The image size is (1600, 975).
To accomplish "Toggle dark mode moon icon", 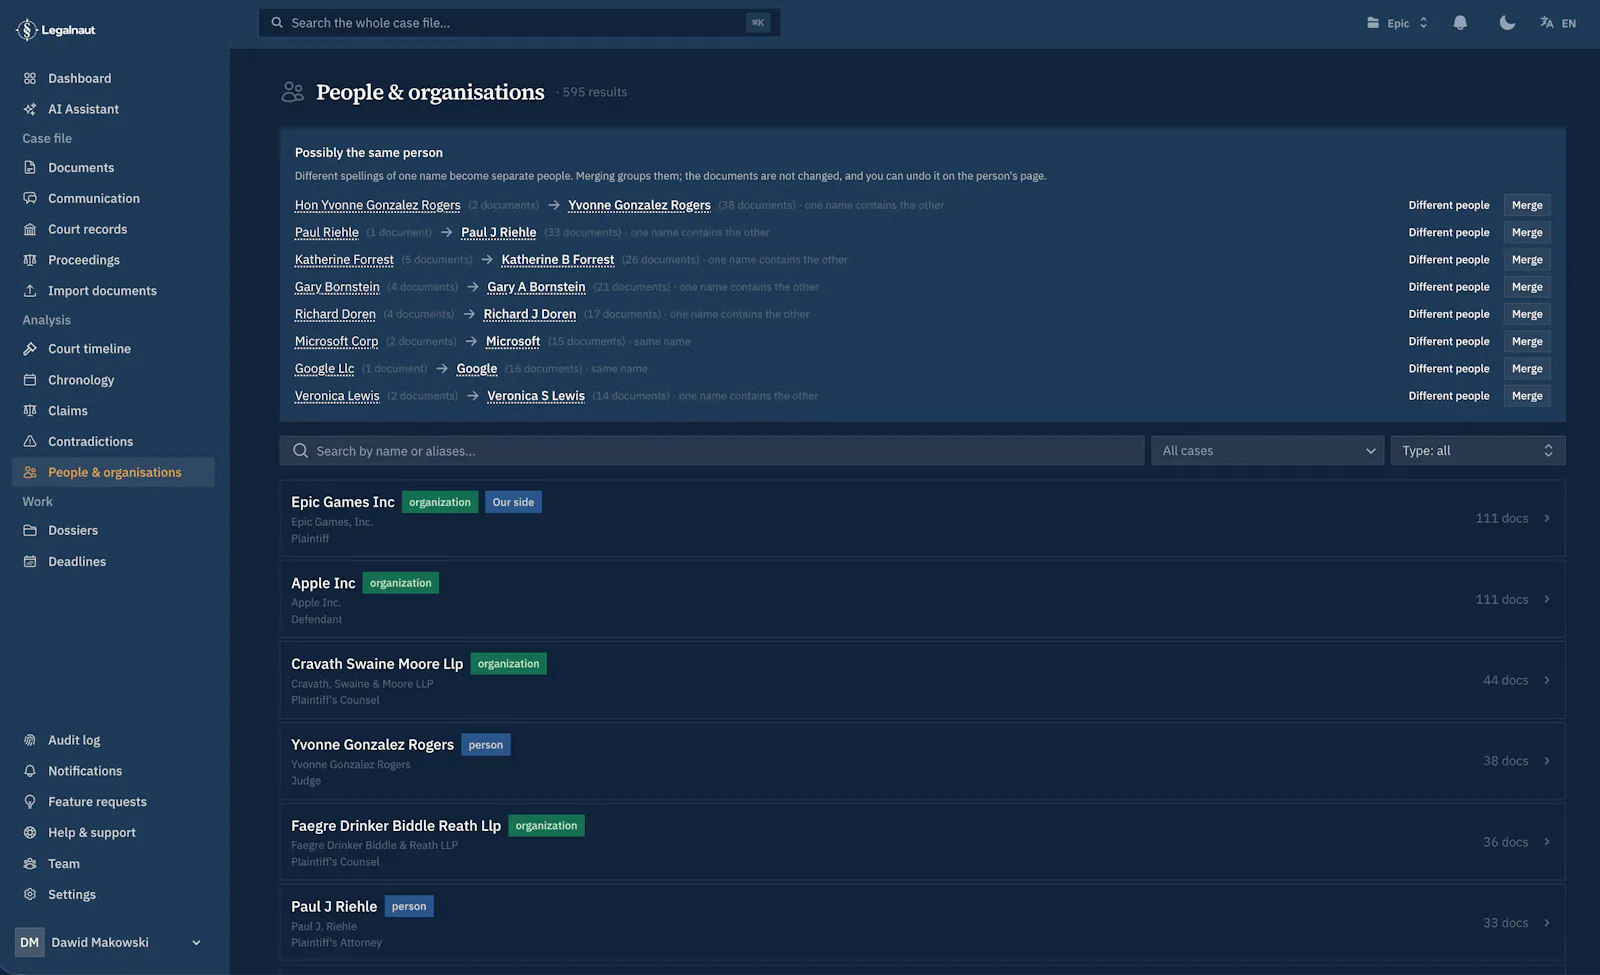I will click(x=1507, y=23).
